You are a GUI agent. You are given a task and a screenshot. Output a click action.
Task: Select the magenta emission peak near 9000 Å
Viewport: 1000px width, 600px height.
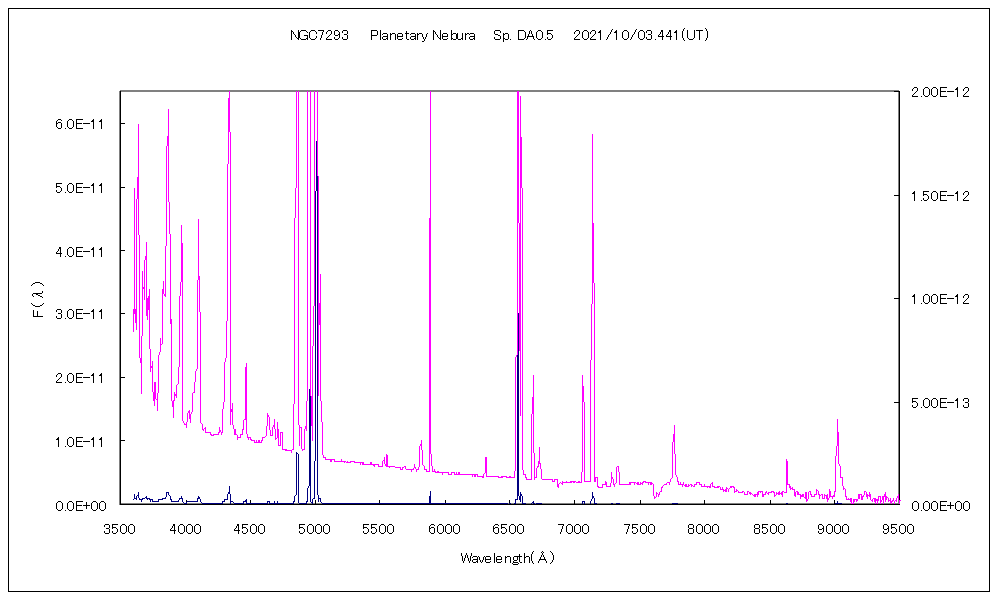click(x=837, y=421)
